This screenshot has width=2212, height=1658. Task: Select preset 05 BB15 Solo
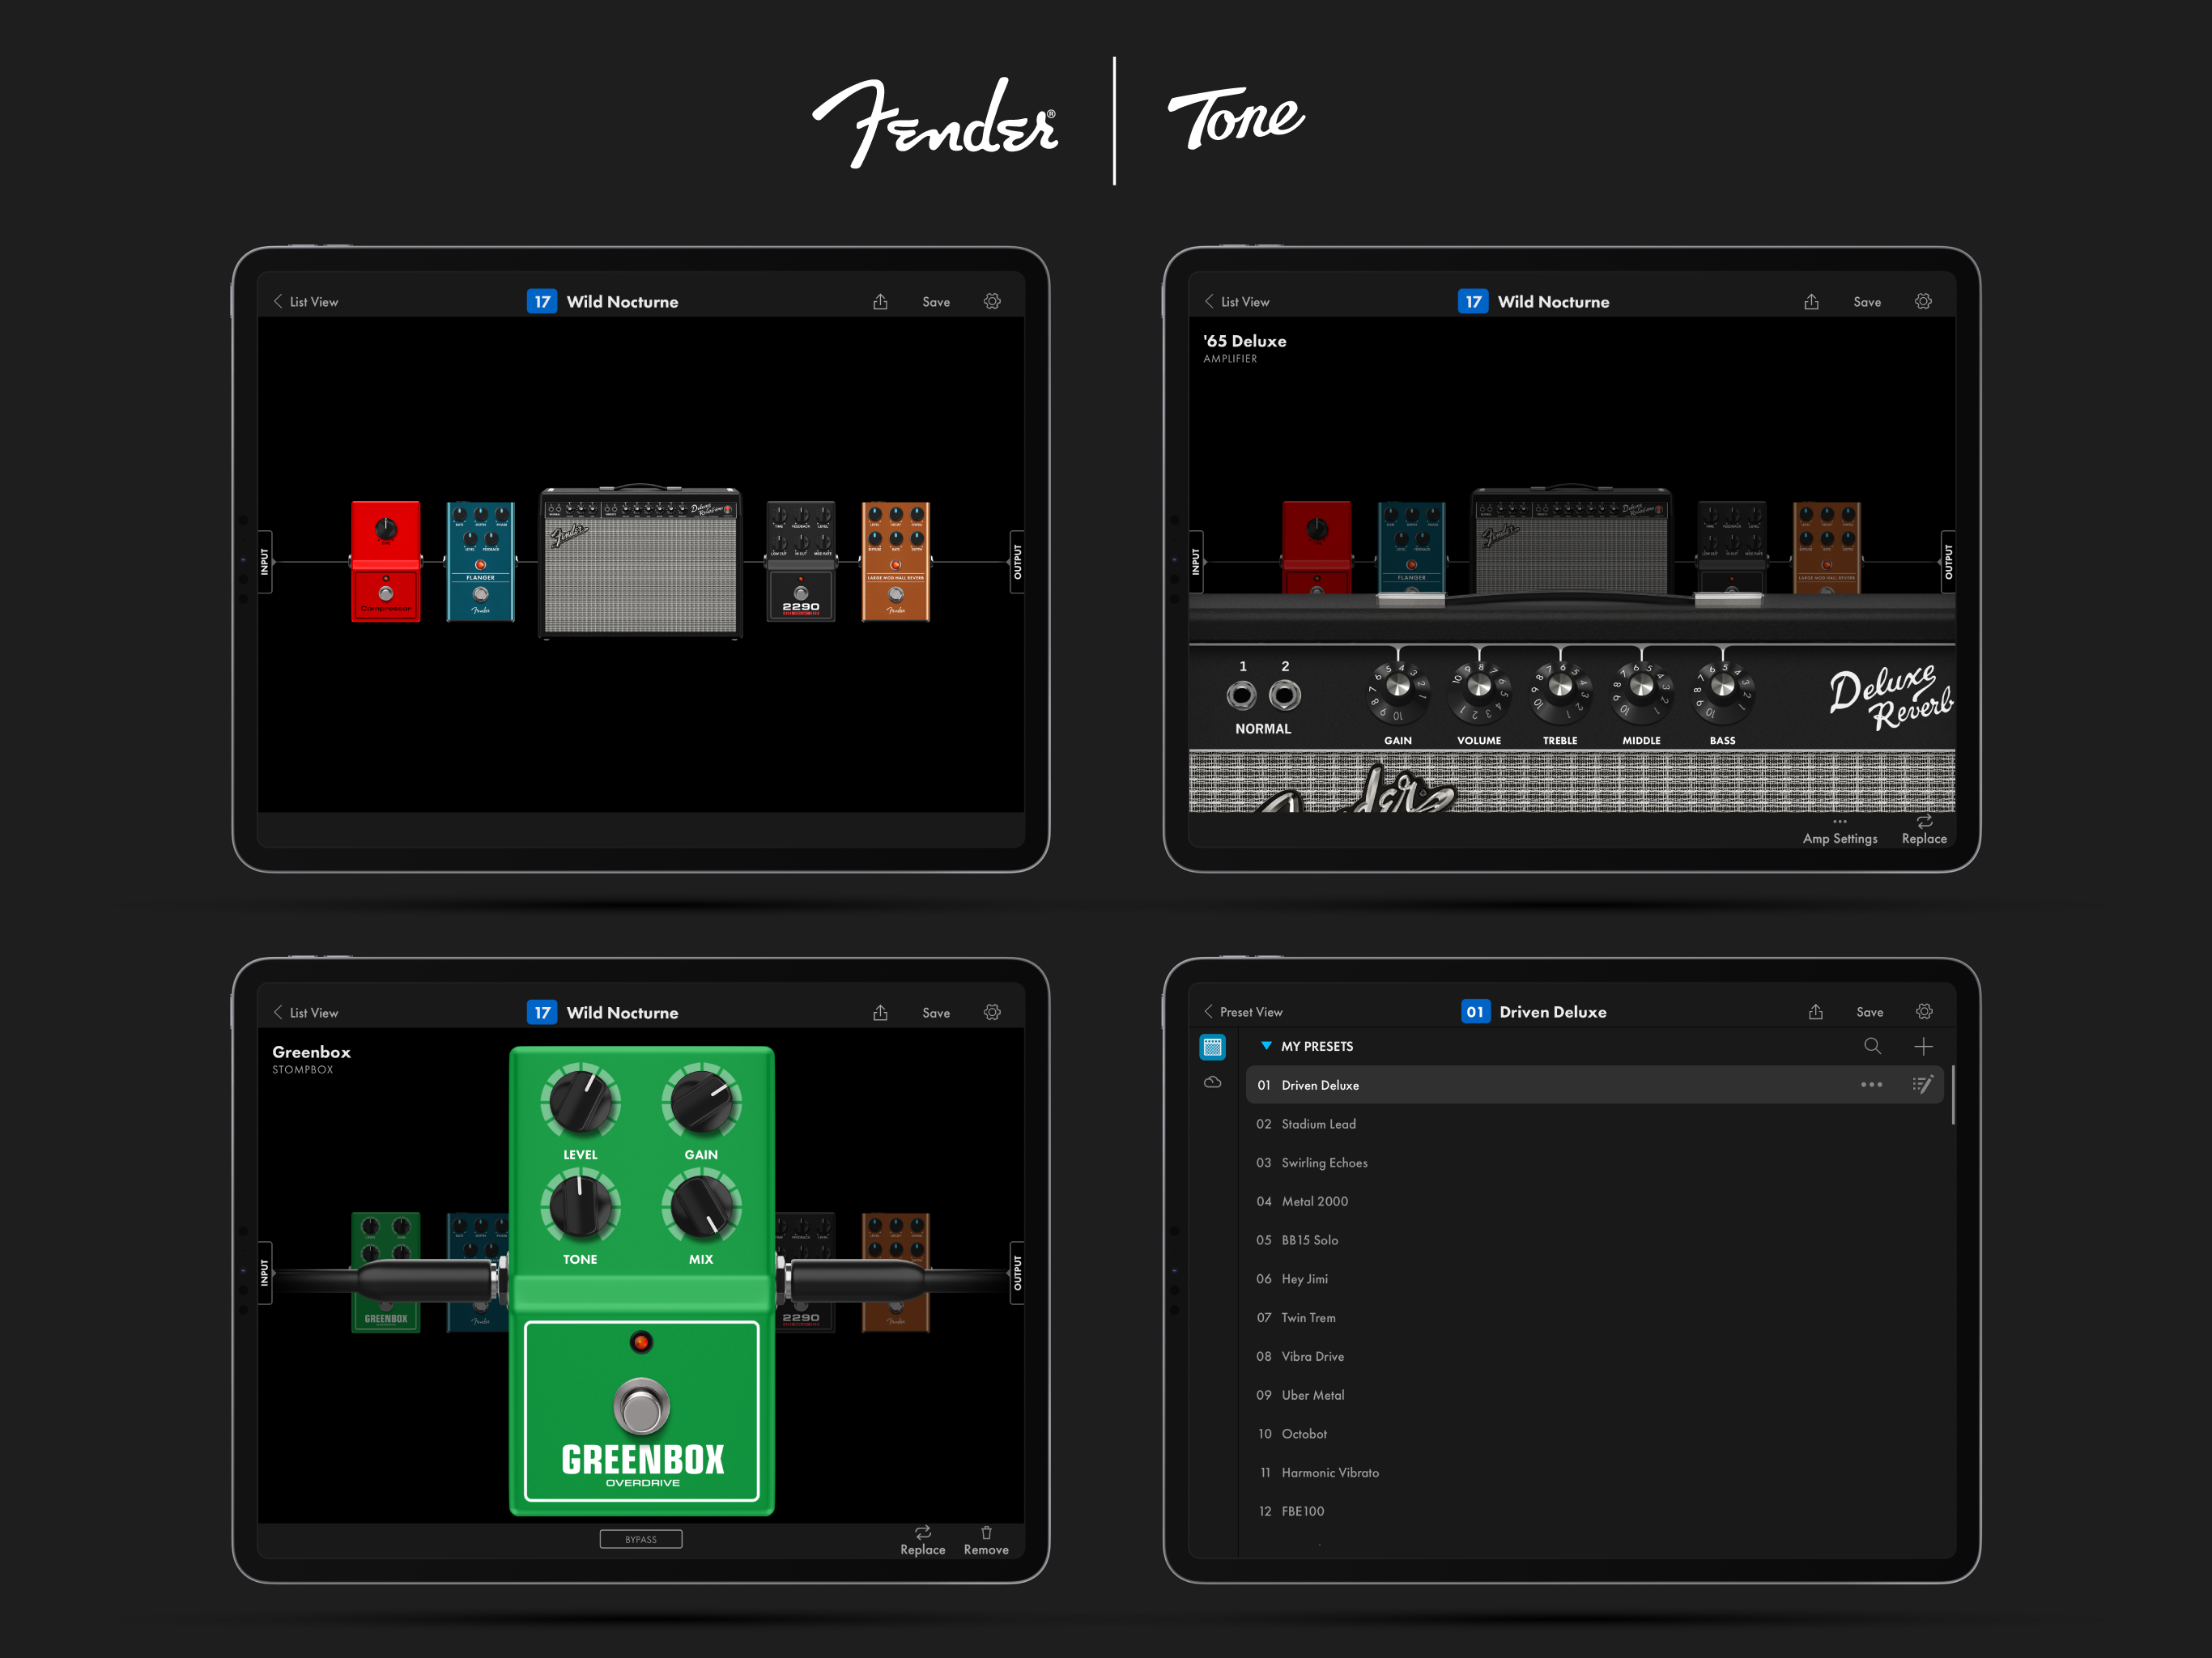1595,1240
